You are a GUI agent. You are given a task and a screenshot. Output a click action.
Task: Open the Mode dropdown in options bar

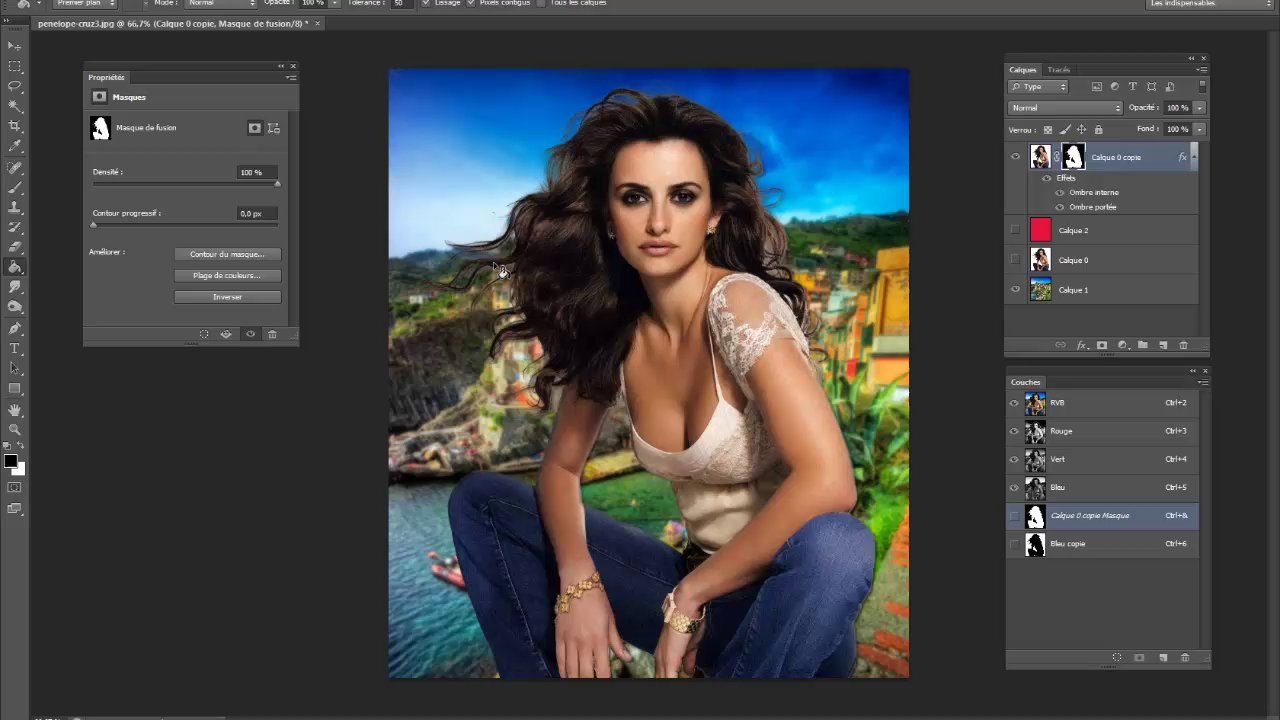click(220, 3)
